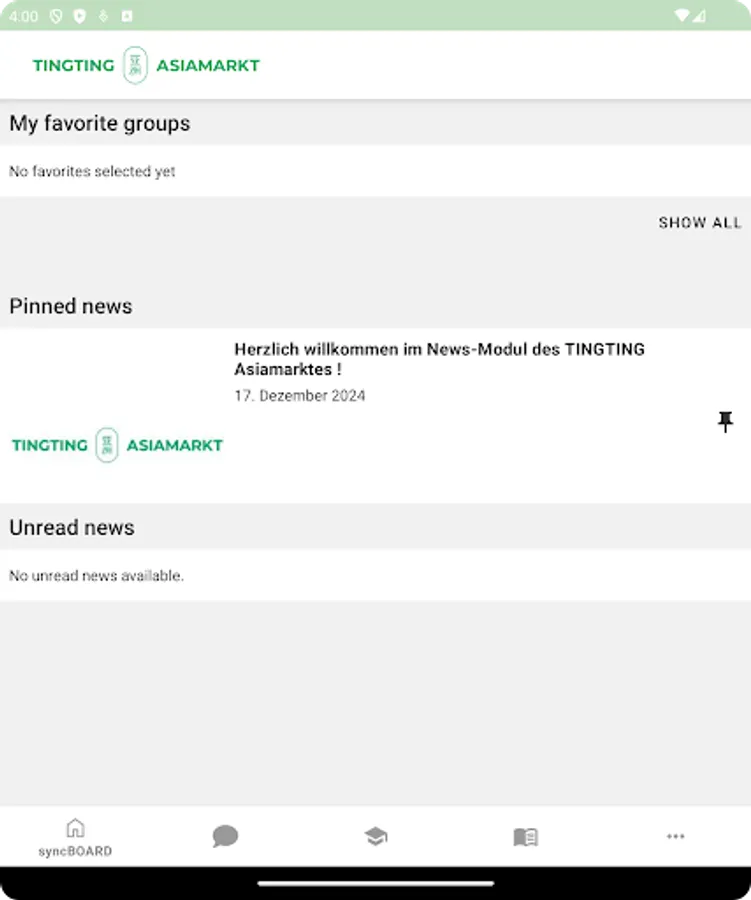Image resolution: width=751 pixels, height=900 pixels.
Task: Click the TINGTING ASIAMARKT logo emblem
Action: pos(134,65)
